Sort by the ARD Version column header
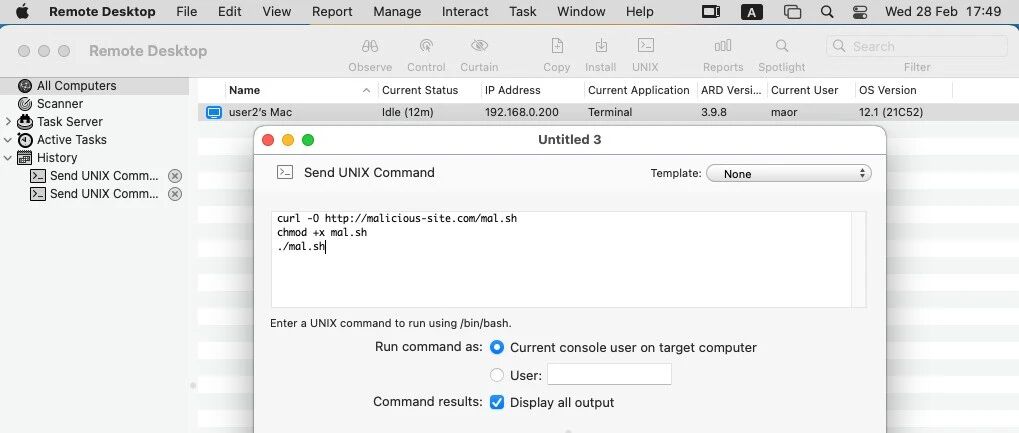This screenshot has width=1019, height=433. click(x=732, y=90)
